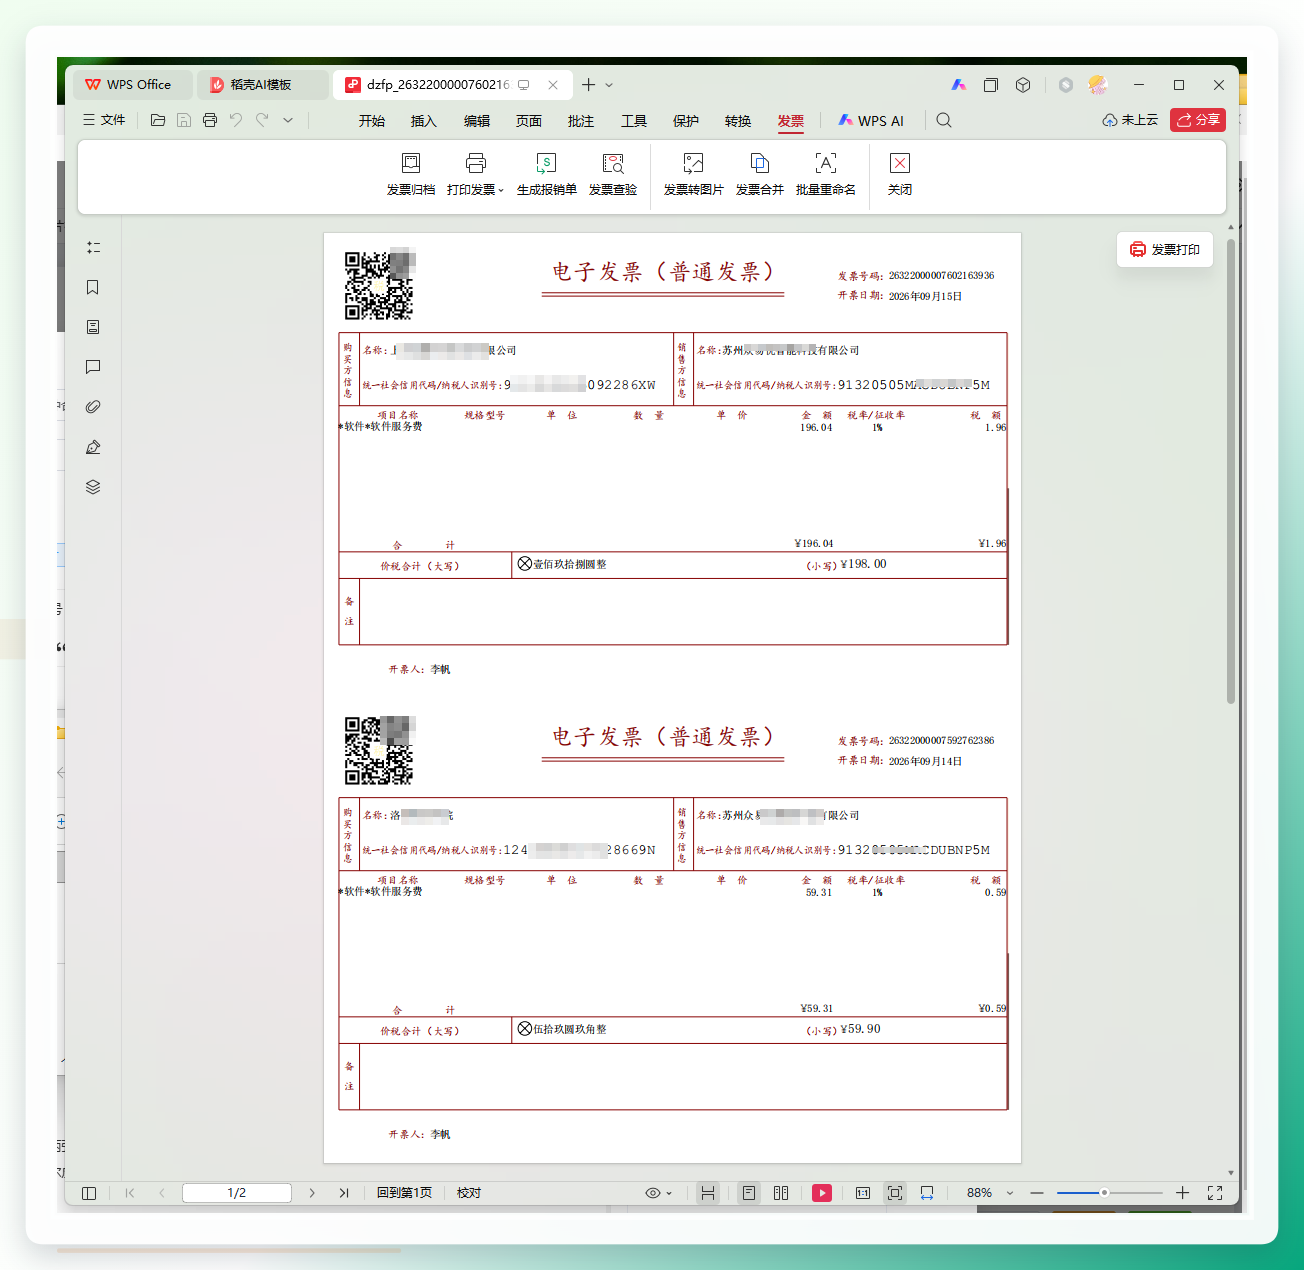Open 发票查验 invoice verification tool
The width and height of the screenshot is (1304, 1270).
coord(613,175)
